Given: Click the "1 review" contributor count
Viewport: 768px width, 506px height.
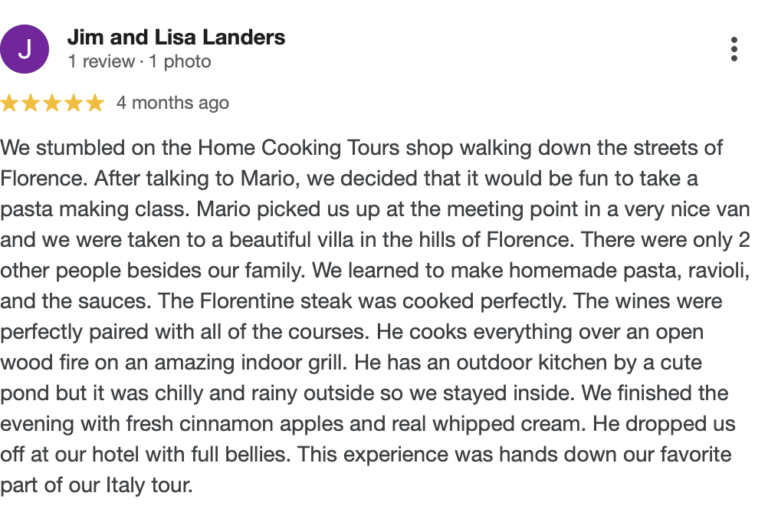Looking at the screenshot, I should (101, 62).
